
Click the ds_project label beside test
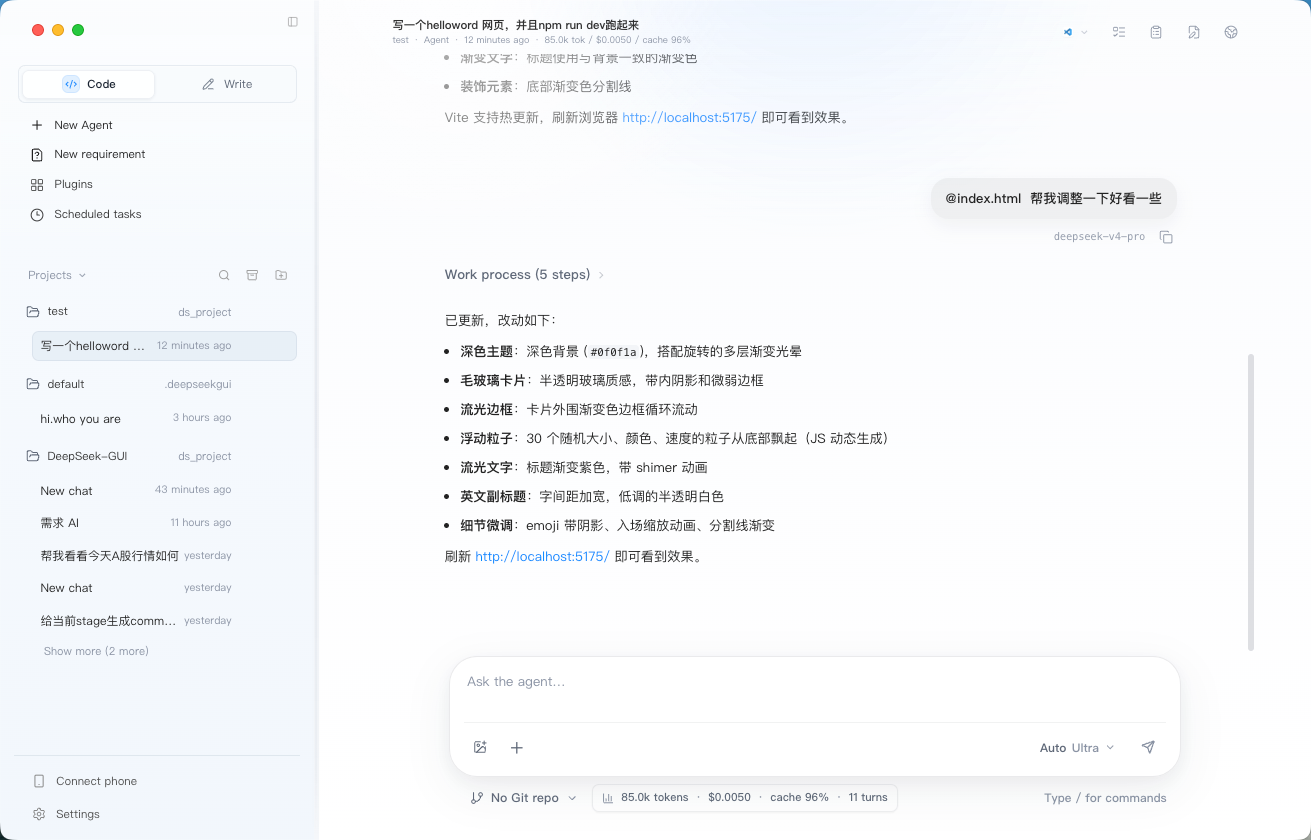pos(205,312)
